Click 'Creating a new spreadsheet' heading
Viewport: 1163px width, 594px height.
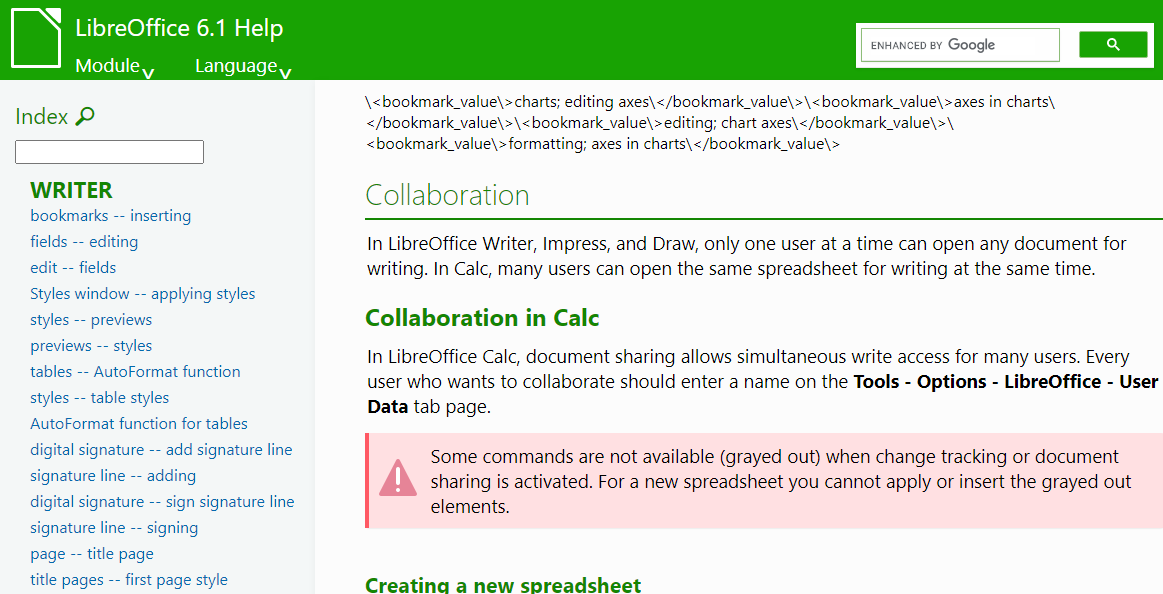pos(503,584)
